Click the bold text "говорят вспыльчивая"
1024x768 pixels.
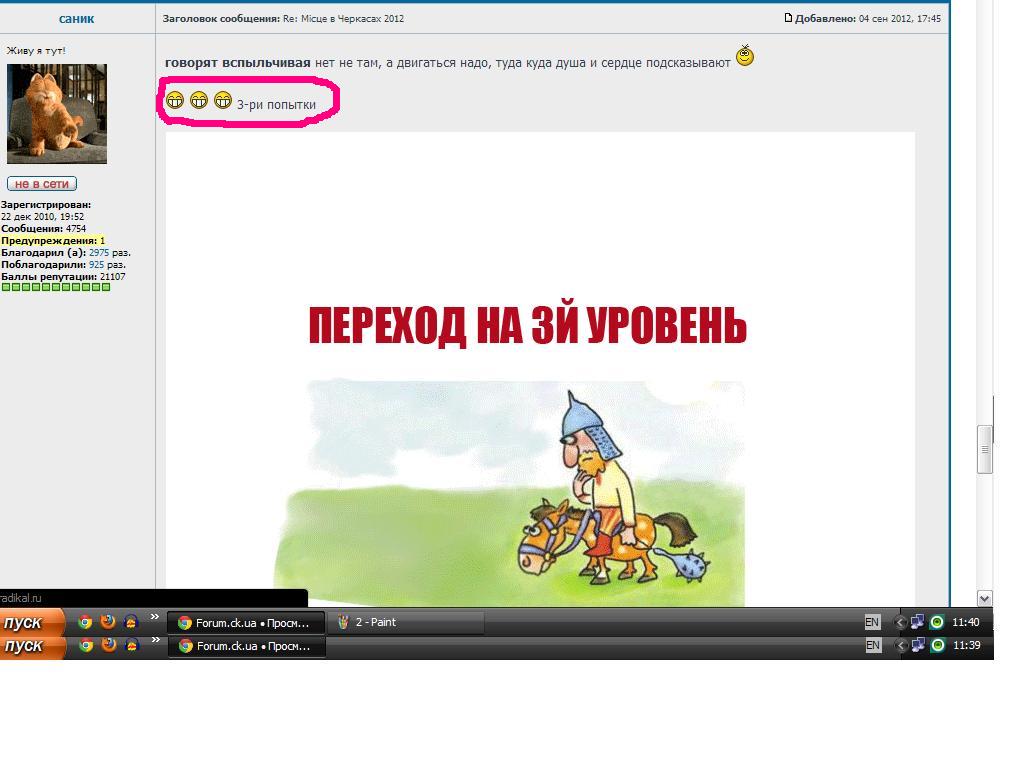click(238, 63)
